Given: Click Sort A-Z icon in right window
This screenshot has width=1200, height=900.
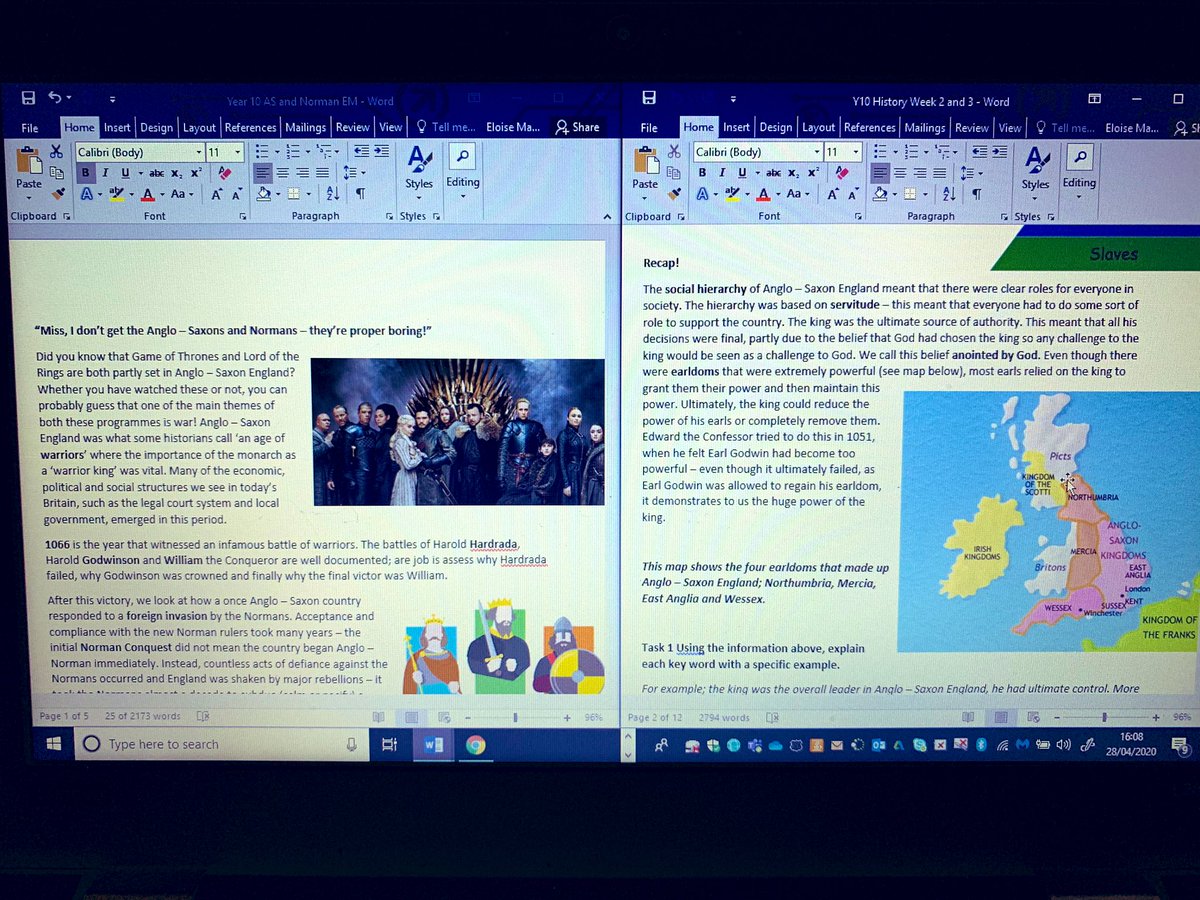Looking at the screenshot, I should point(950,194).
